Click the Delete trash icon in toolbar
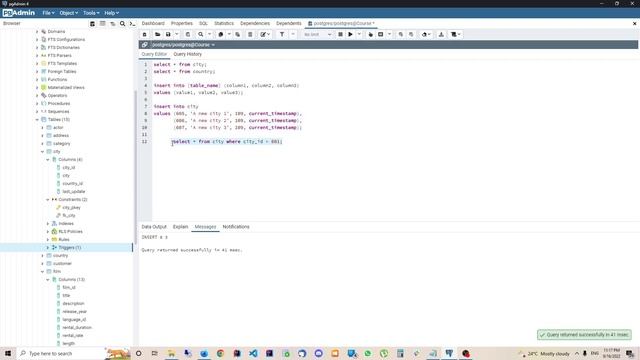Screen dimensions: 640x360 (250, 35)
